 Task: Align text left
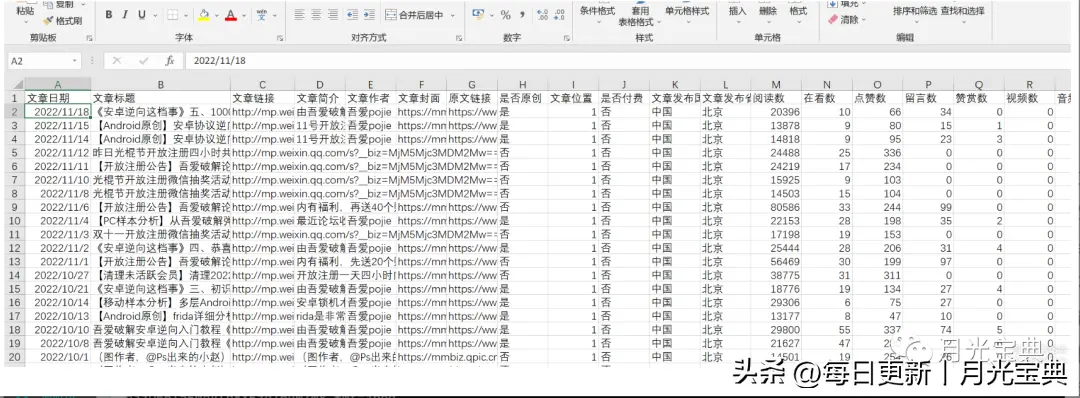click(299, 14)
